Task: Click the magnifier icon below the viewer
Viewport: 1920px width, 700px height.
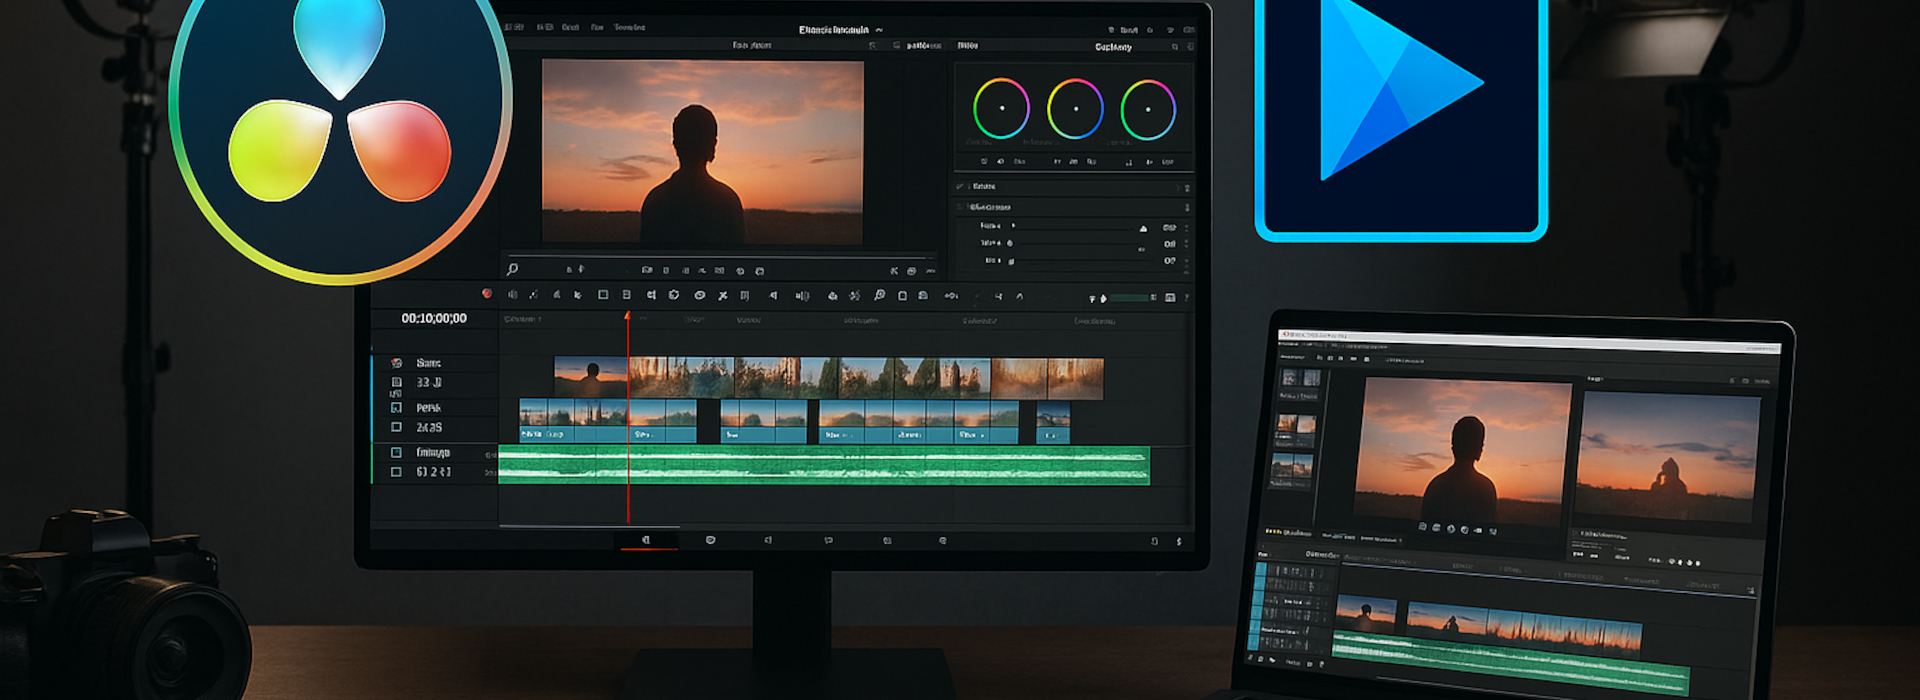Action: 513,270
